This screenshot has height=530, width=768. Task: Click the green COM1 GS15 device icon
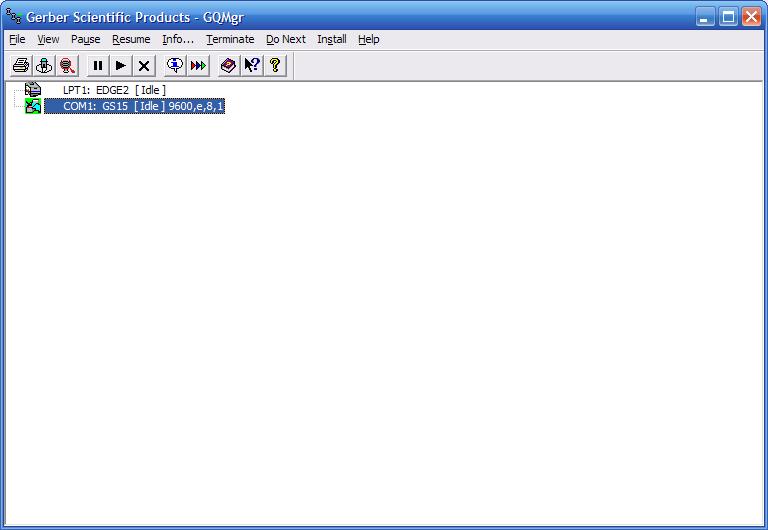[33, 106]
